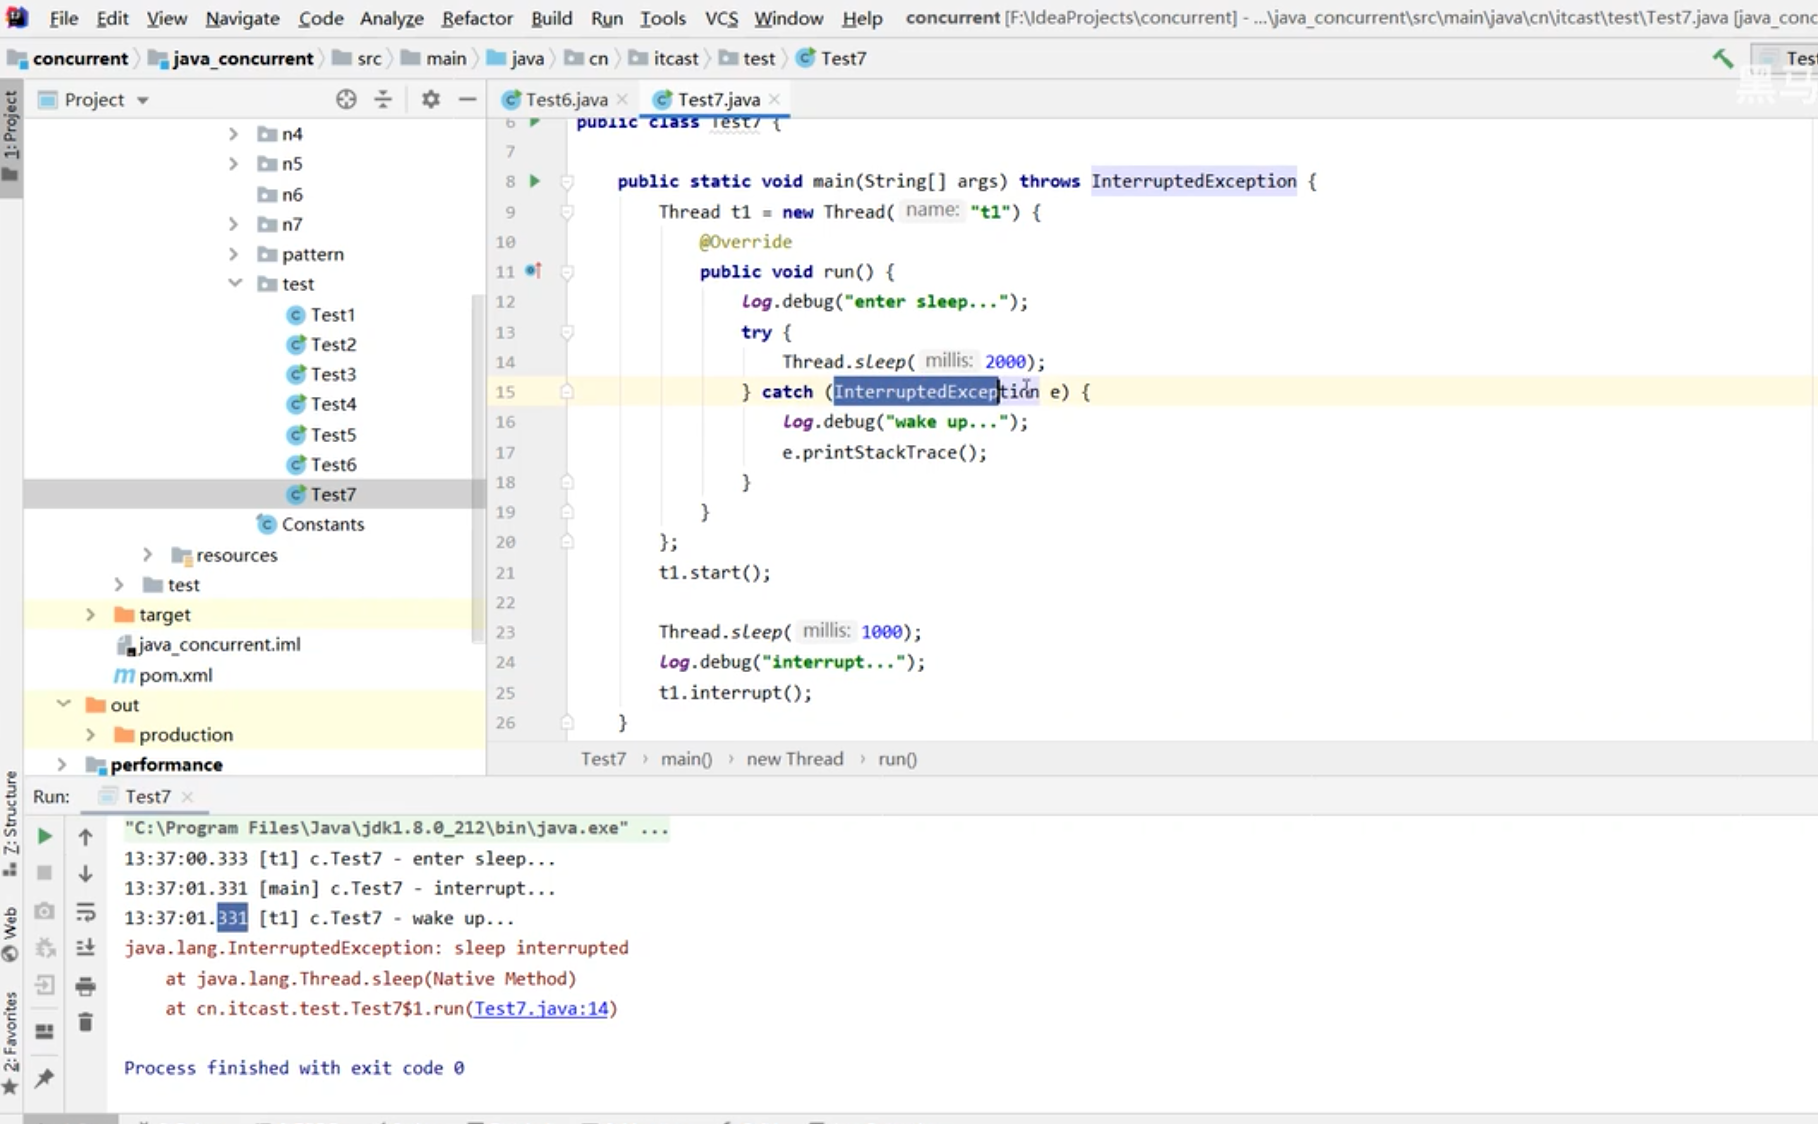Toggle scroll to end of console output
The height and width of the screenshot is (1124, 1818).
coord(86,947)
